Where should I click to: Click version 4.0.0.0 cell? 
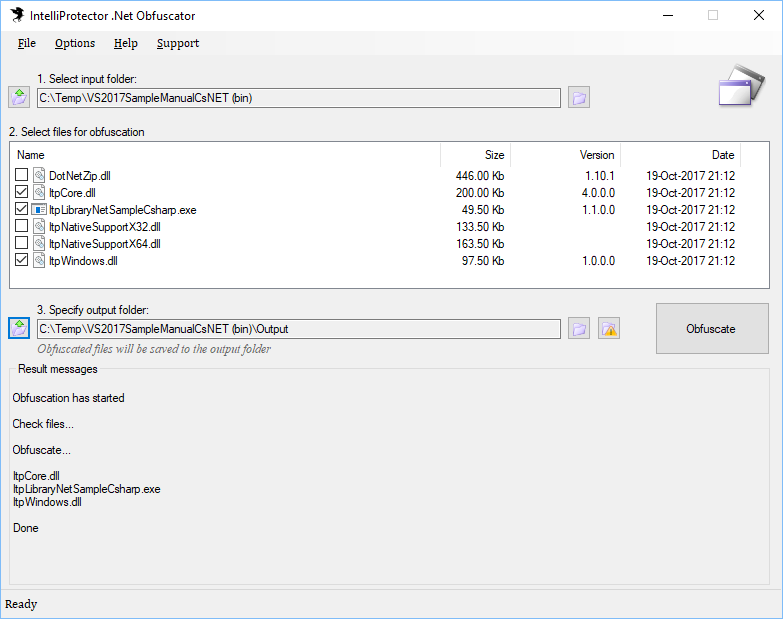tap(598, 193)
